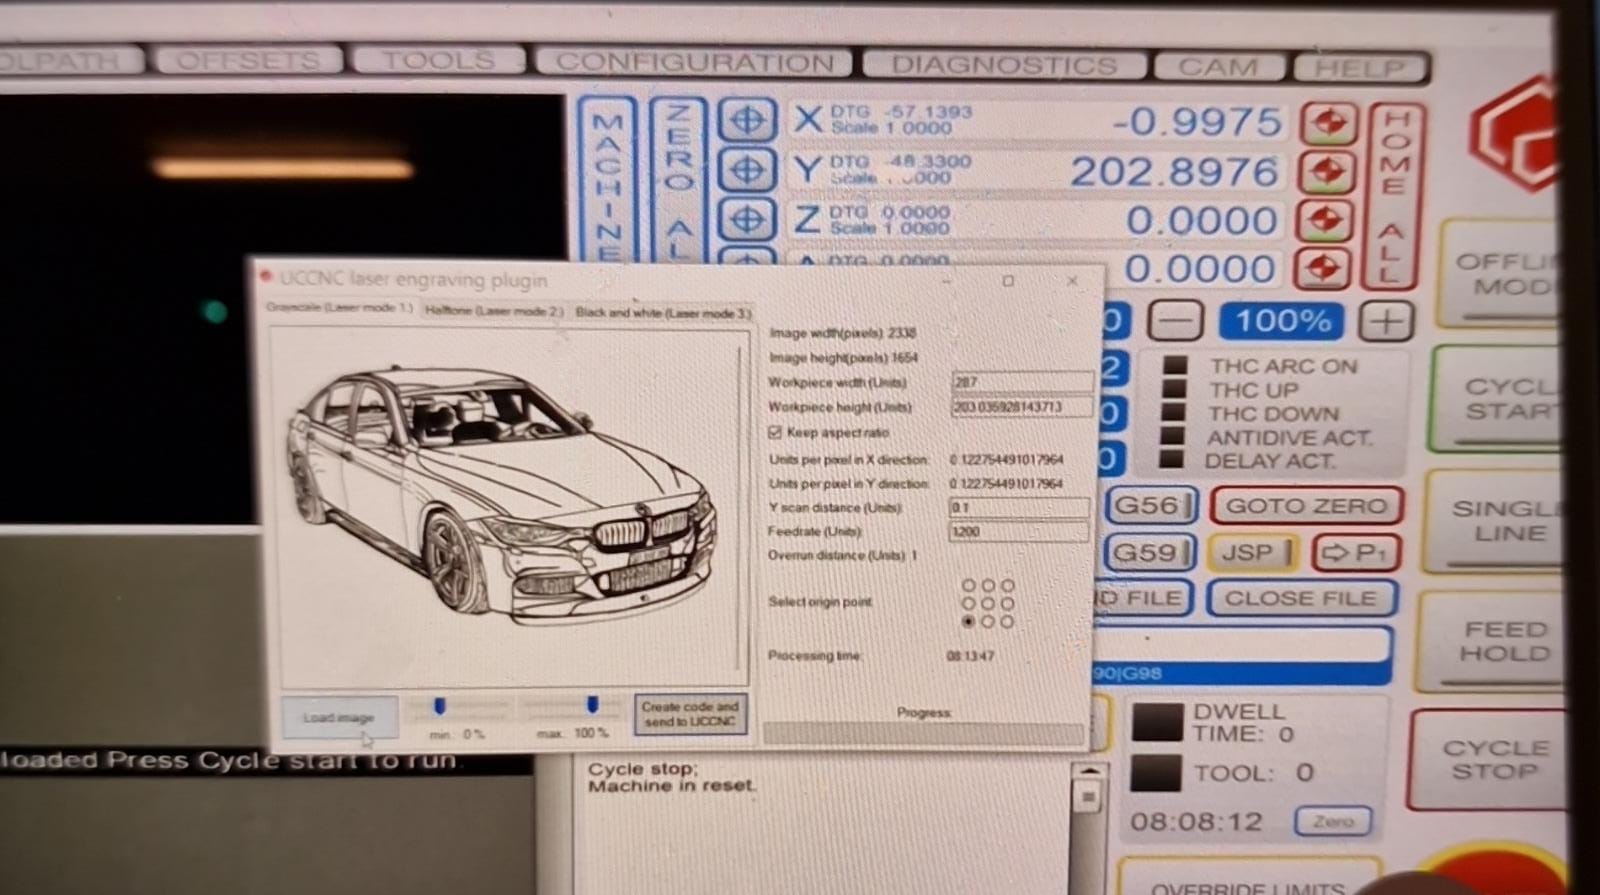The height and width of the screenshot is (895, 1600).
Task: Open the CAM tab
Action: coord(1218,66)
